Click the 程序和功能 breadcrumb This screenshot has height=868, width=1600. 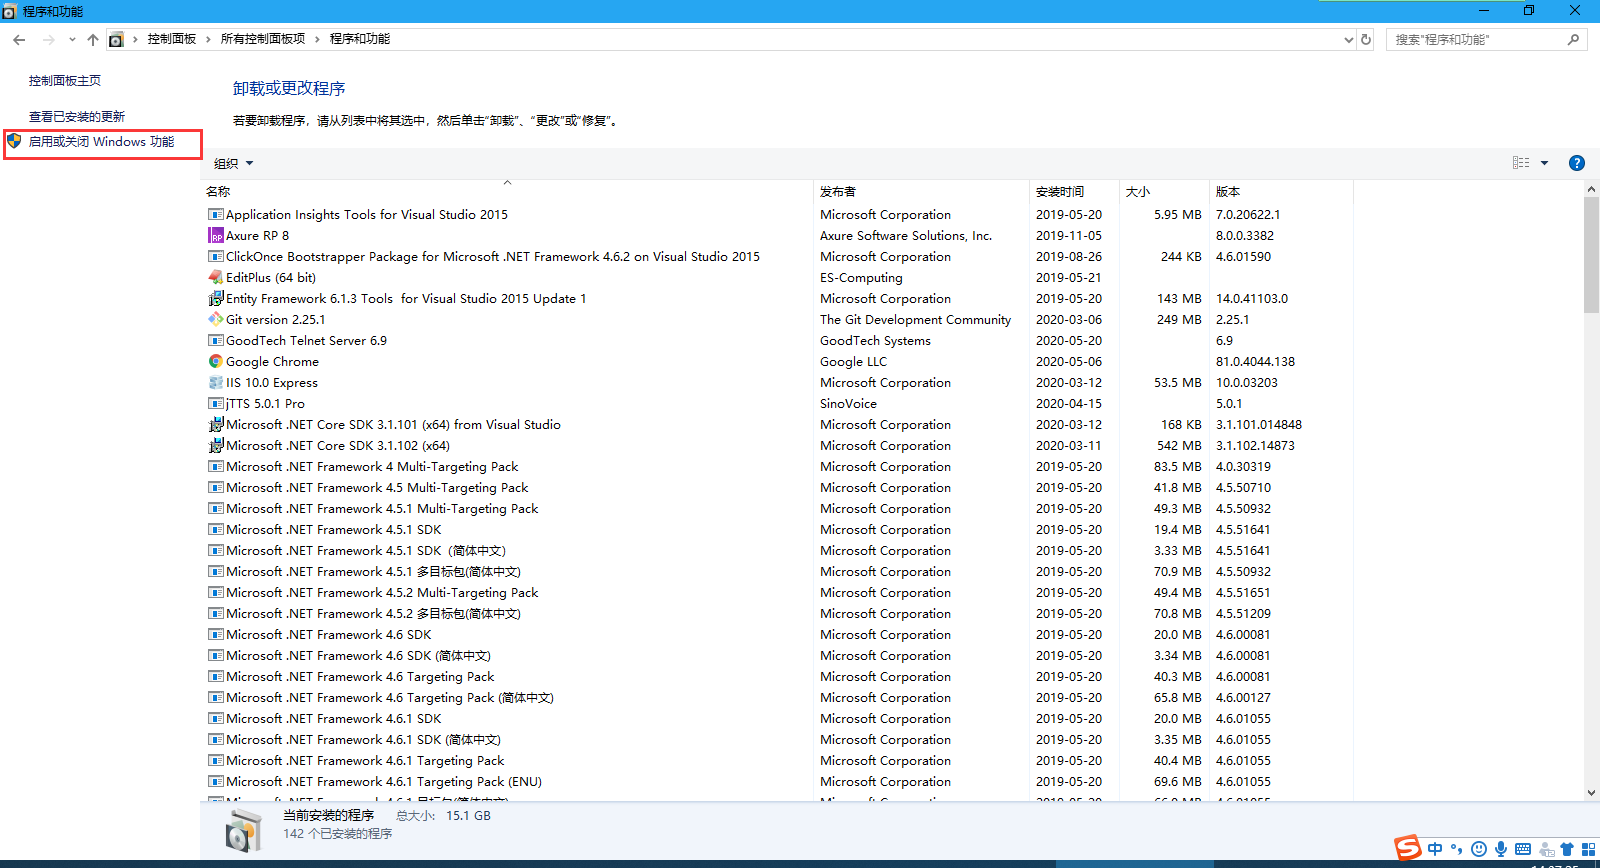pos(360,39)
